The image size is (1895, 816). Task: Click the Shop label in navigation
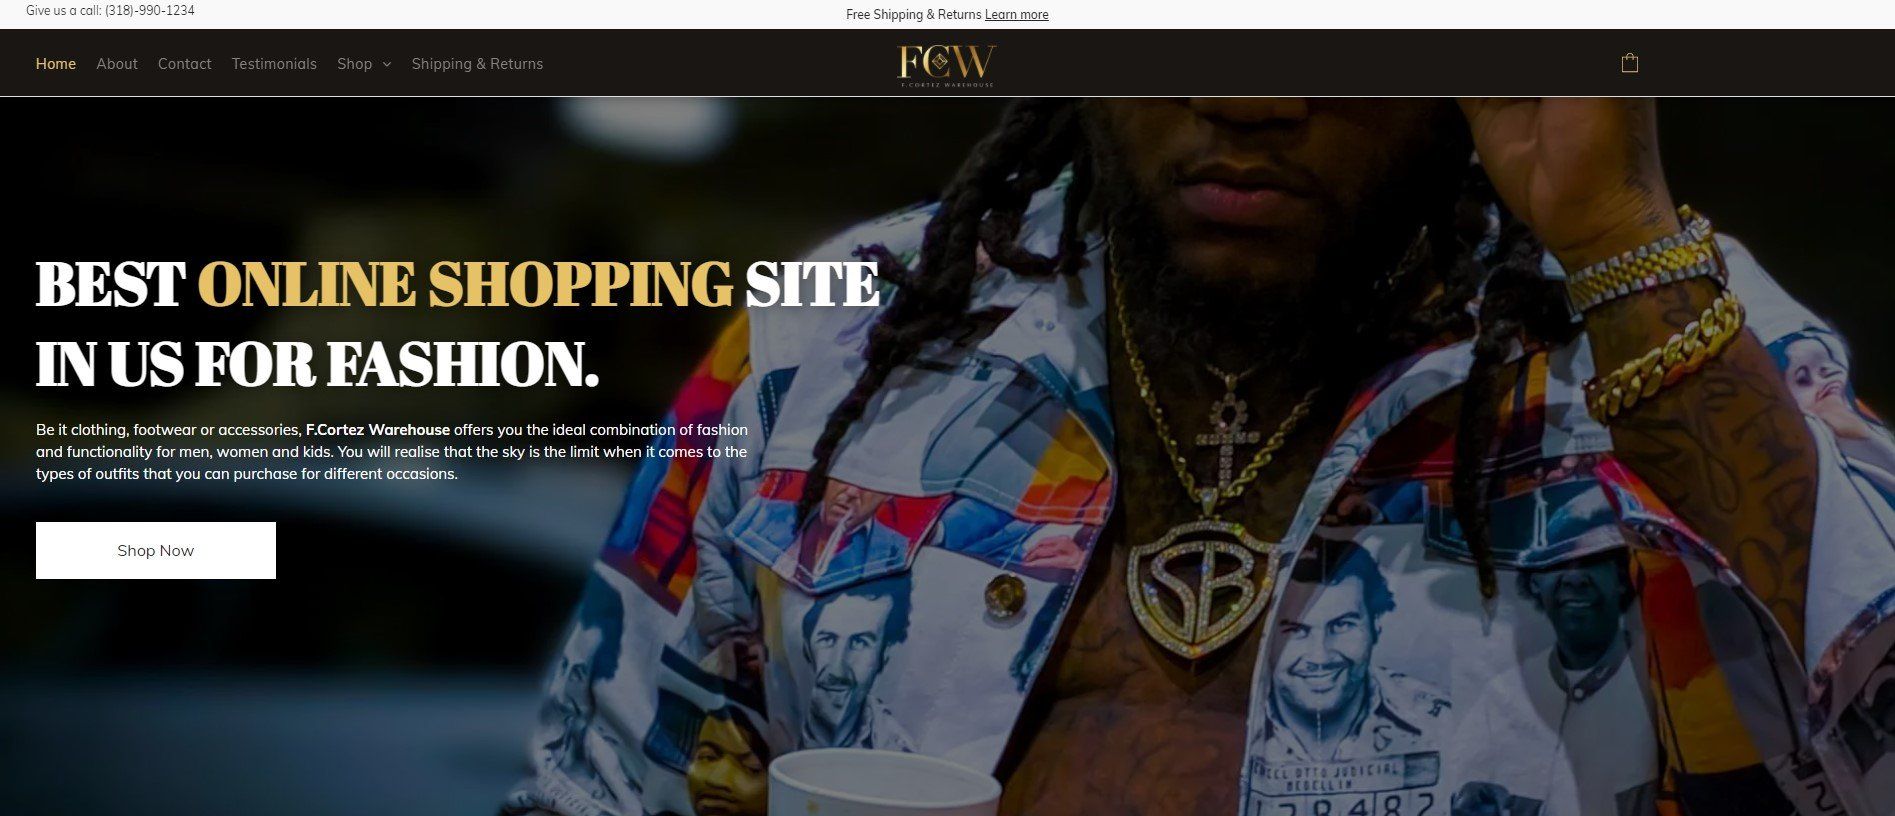pos(354,64)
